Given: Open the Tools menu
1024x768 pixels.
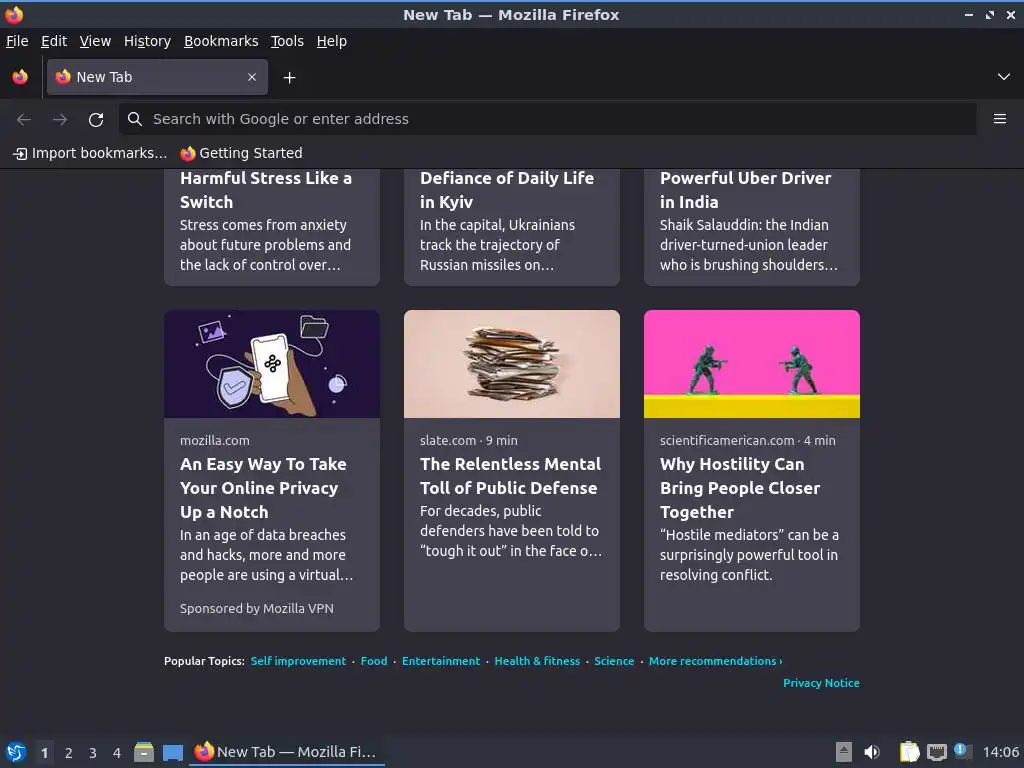Looking at the screenshot, I should (287, 41).
